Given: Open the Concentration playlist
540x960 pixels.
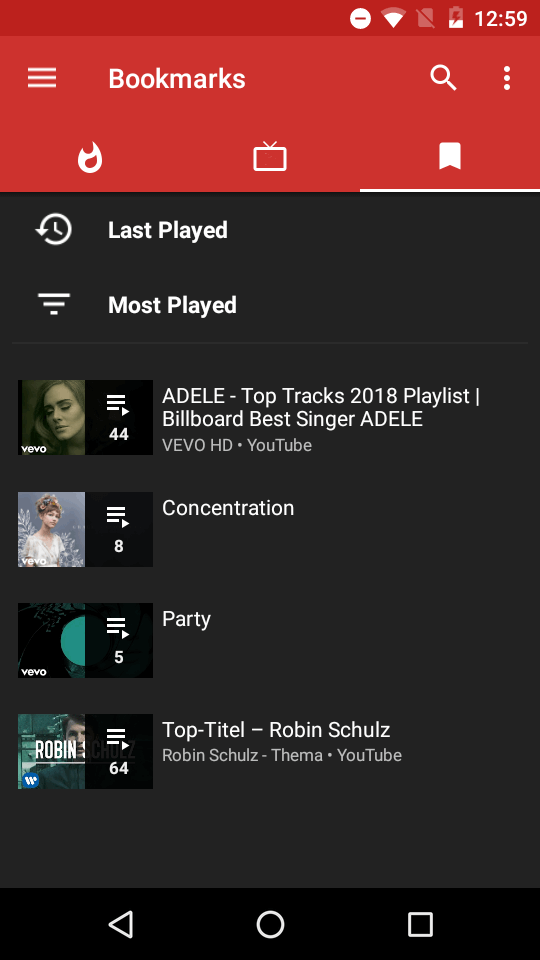Looking at the screenshot, I should click(x=270, y=530).
